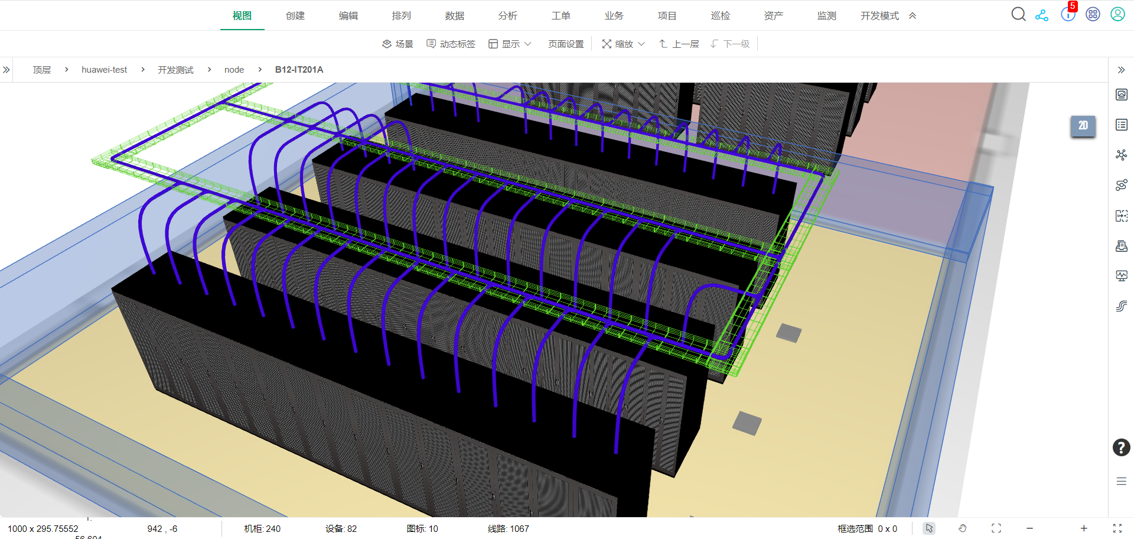Select the 视图 tab
This screenshot has width=1134, height=539.
[x=242, y=16]
